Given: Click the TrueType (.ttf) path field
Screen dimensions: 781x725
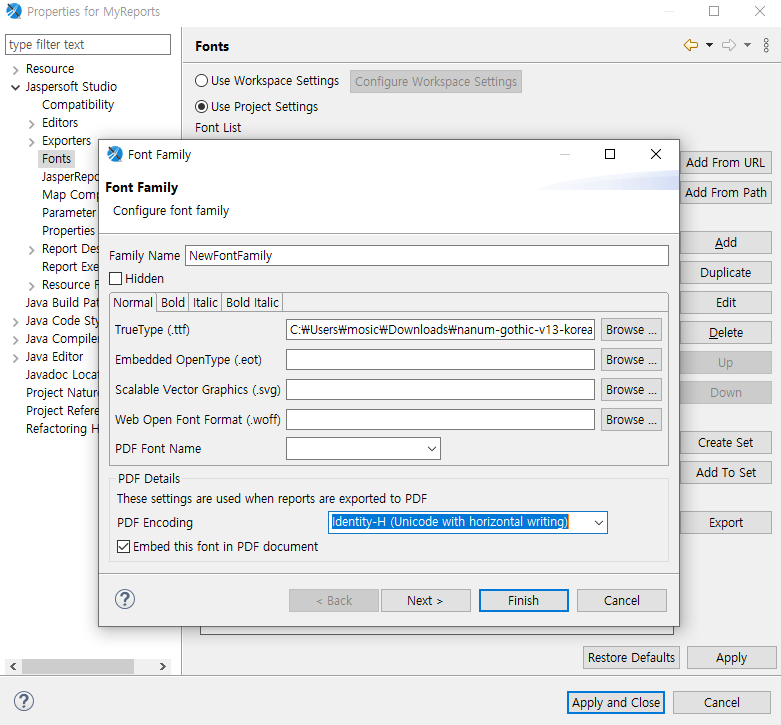Looking at the screenshot, I should pos(440,330).
